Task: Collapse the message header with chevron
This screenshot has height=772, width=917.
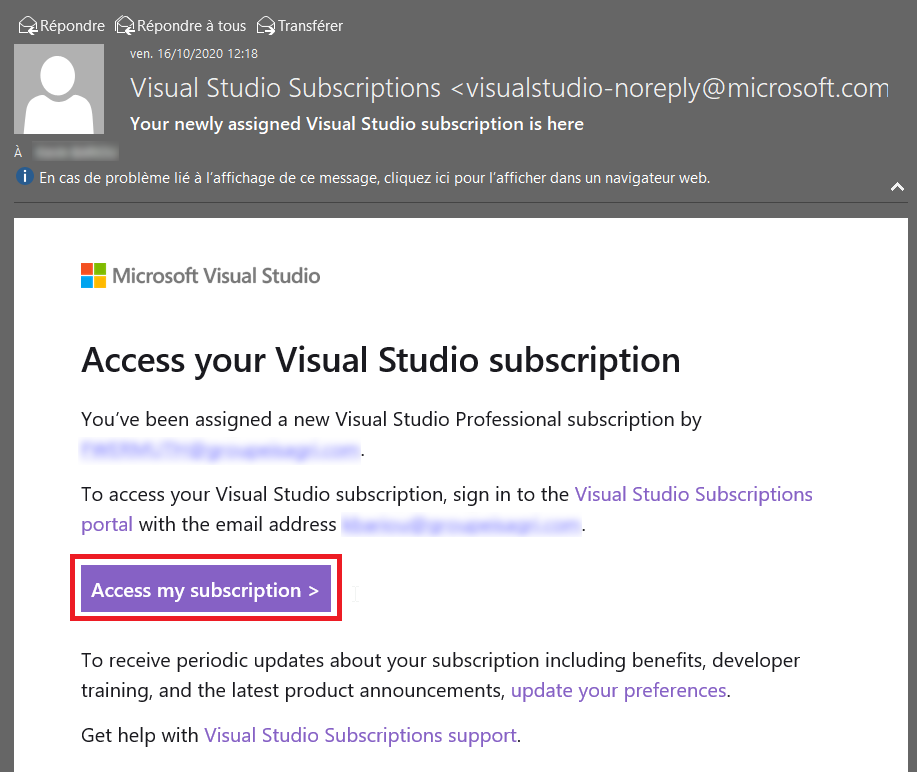Action: coord(897,187)
